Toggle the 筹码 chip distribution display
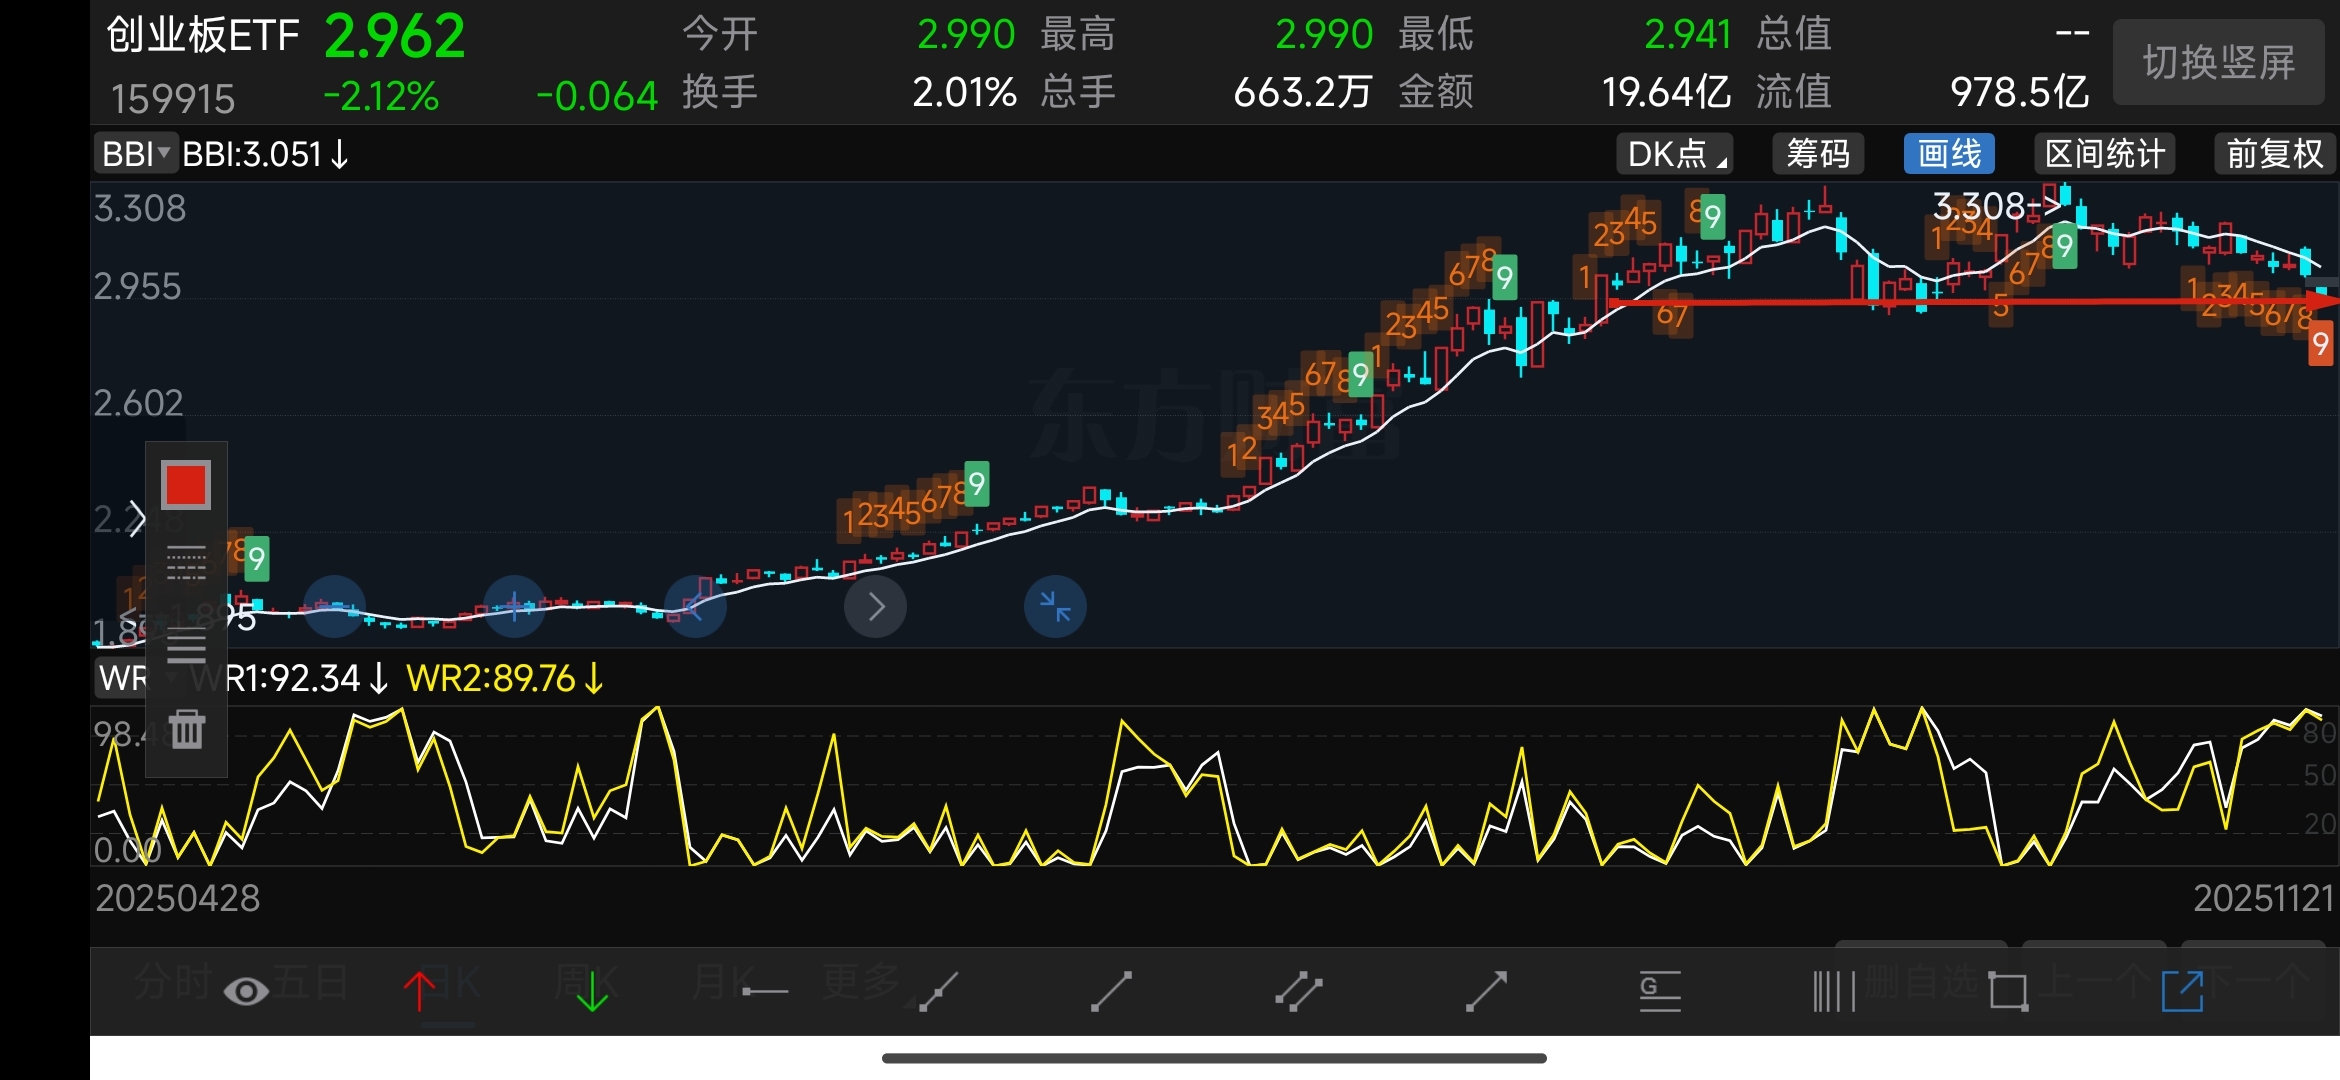The image size is (2340, 1080). click(x=1817, y=154)
